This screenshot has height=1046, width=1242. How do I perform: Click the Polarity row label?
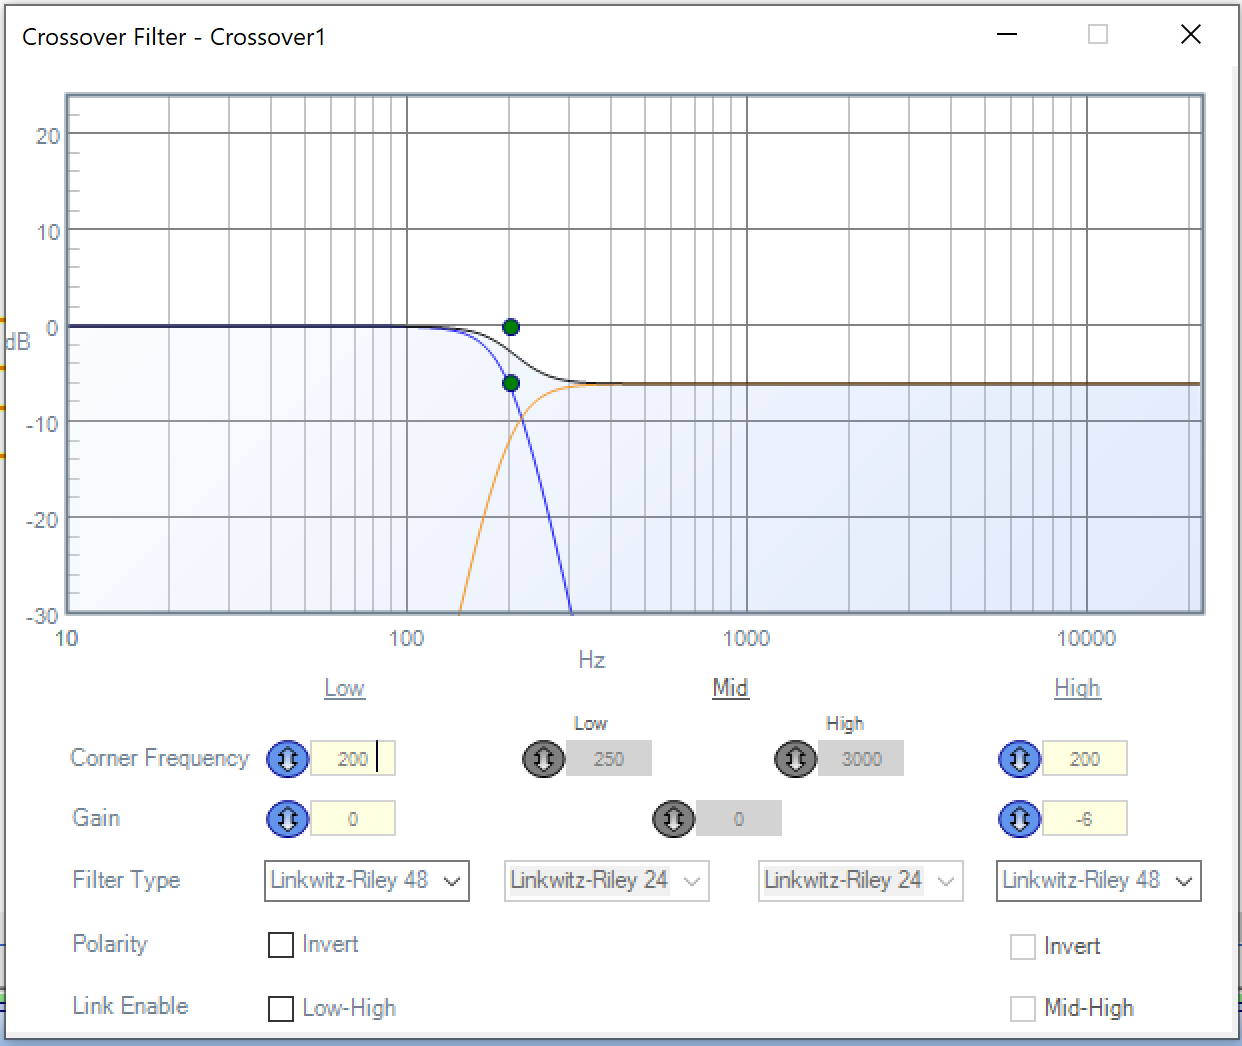(110, 944)
